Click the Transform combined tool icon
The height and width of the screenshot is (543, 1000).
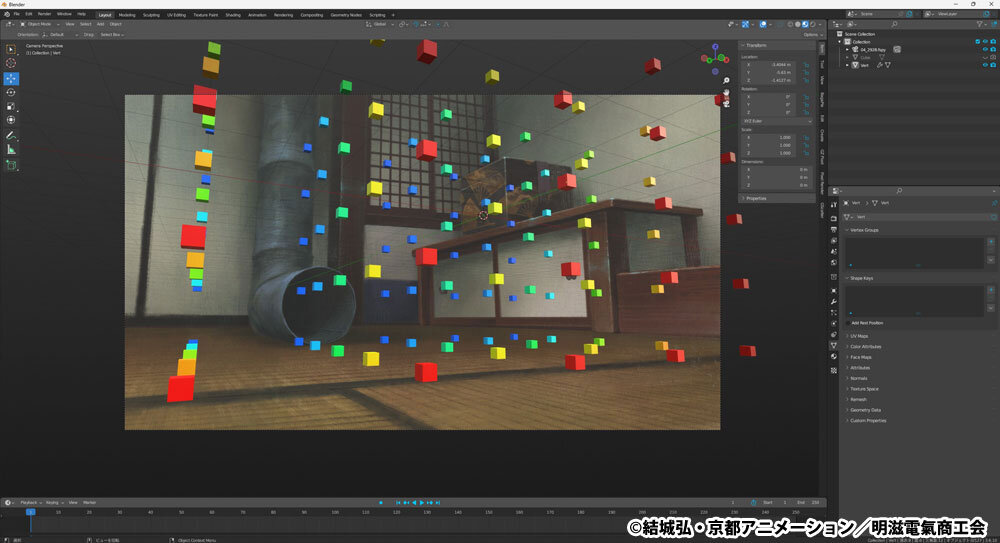[11, 120]
